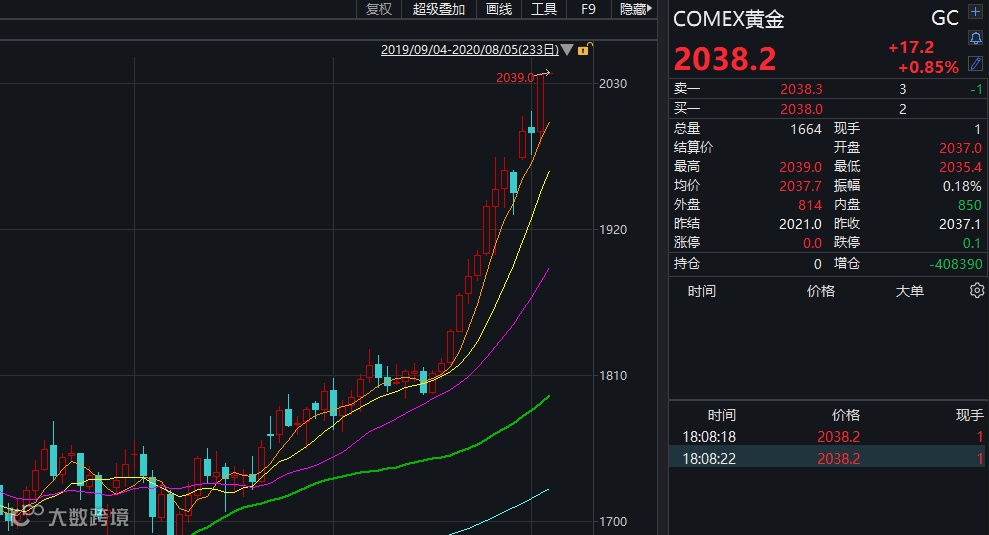Click the 振幅 value 0.18%
This screenshot has height=535, width=989.
coord(962,186)
